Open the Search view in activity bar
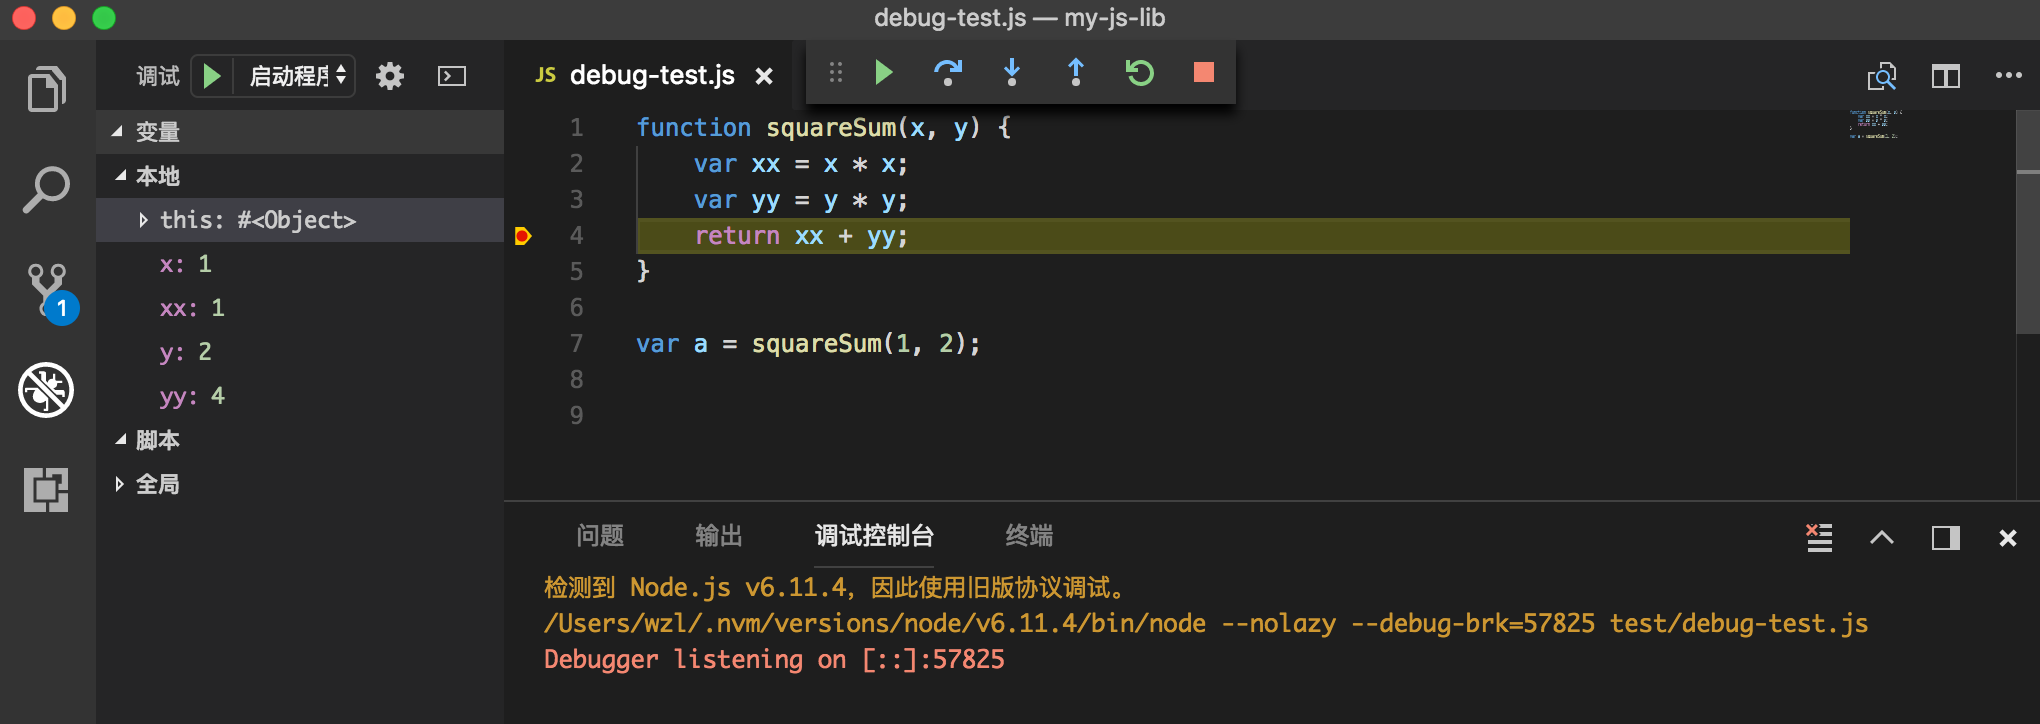The width and height of the screenshot is (2040, 724). coord(46,189)
